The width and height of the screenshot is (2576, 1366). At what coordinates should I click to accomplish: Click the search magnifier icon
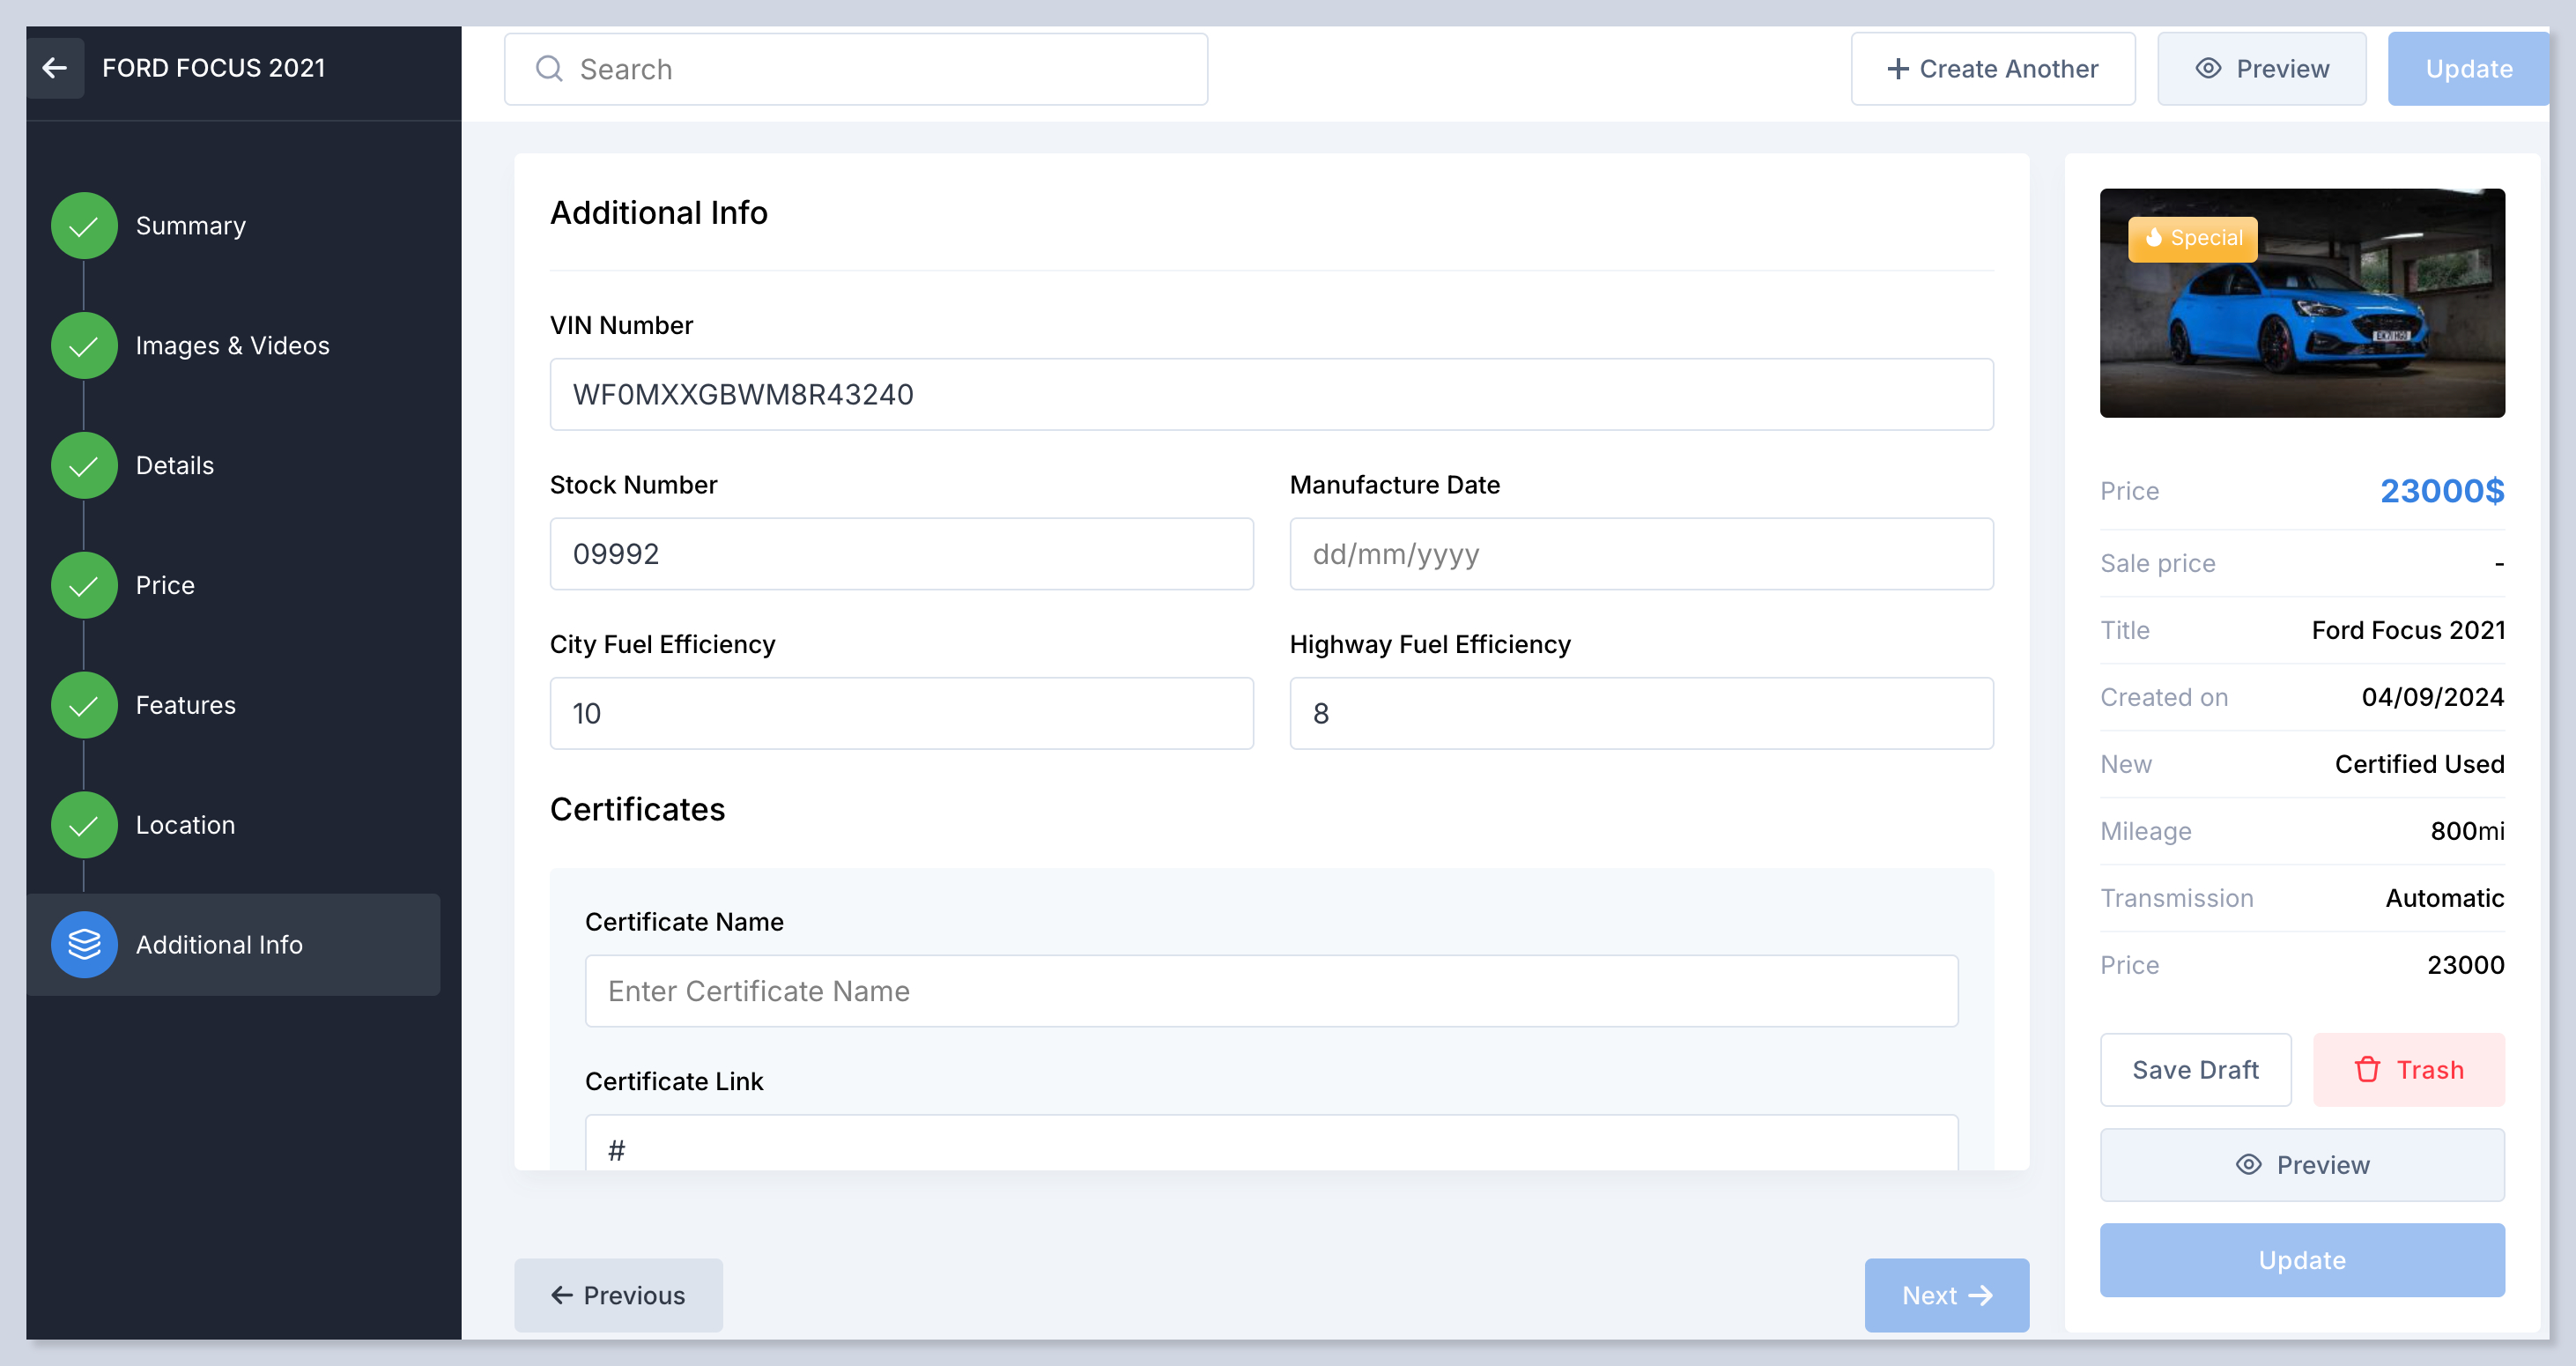coord(549,69)
